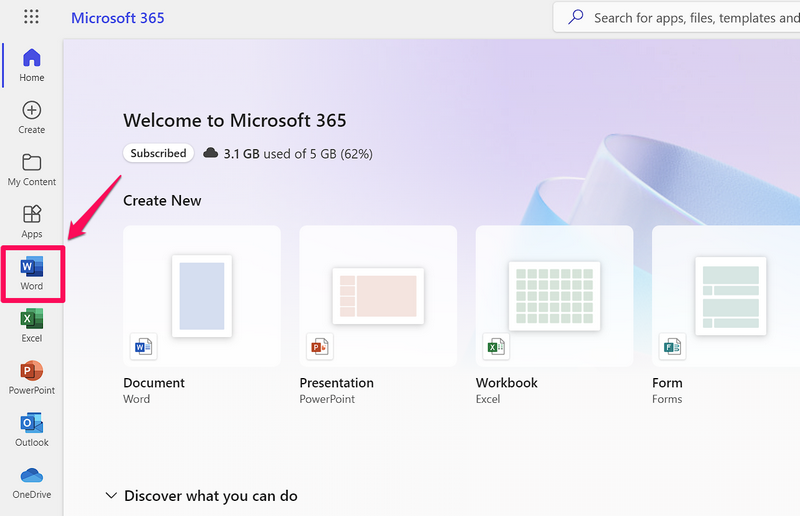Image resolution: width=800 pixels, height=516 pixels.
Task: Open My Content folder icon
Action: click(32, 169)
